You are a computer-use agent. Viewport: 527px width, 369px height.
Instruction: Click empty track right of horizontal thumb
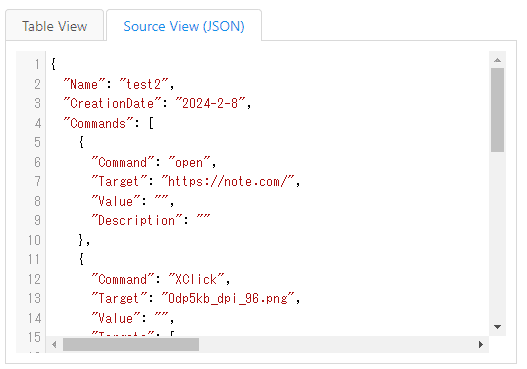point(336,344)
